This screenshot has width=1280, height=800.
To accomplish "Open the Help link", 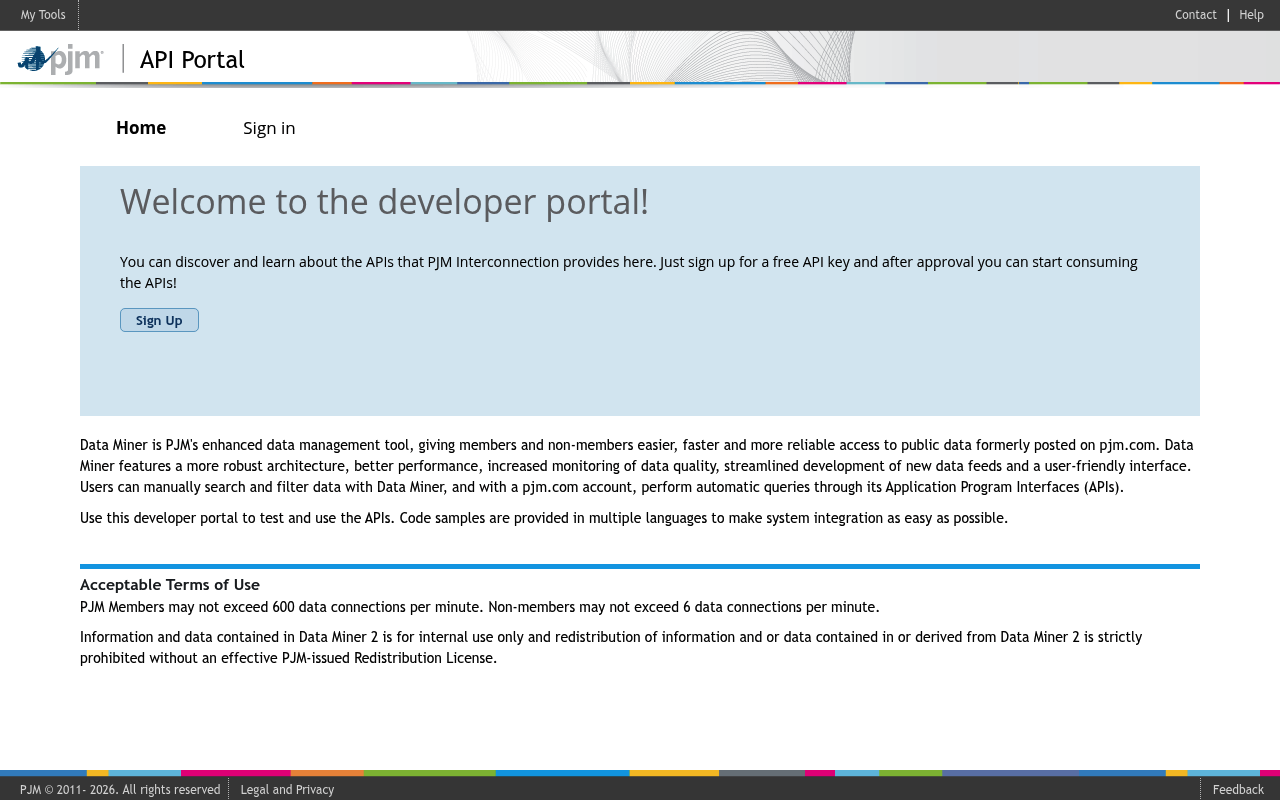I will [1251, 15].
